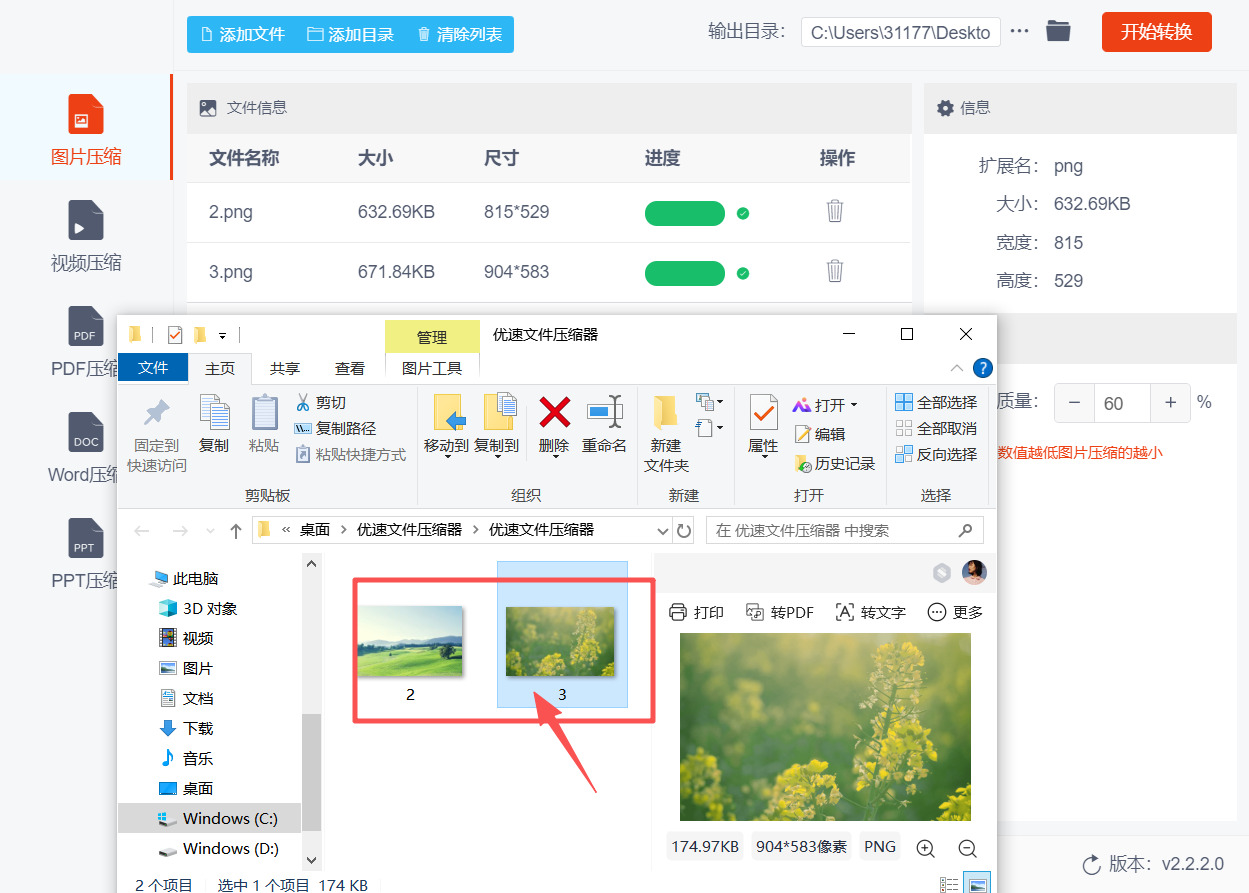Create a folder with the 新建文件夹 icon

666,430
